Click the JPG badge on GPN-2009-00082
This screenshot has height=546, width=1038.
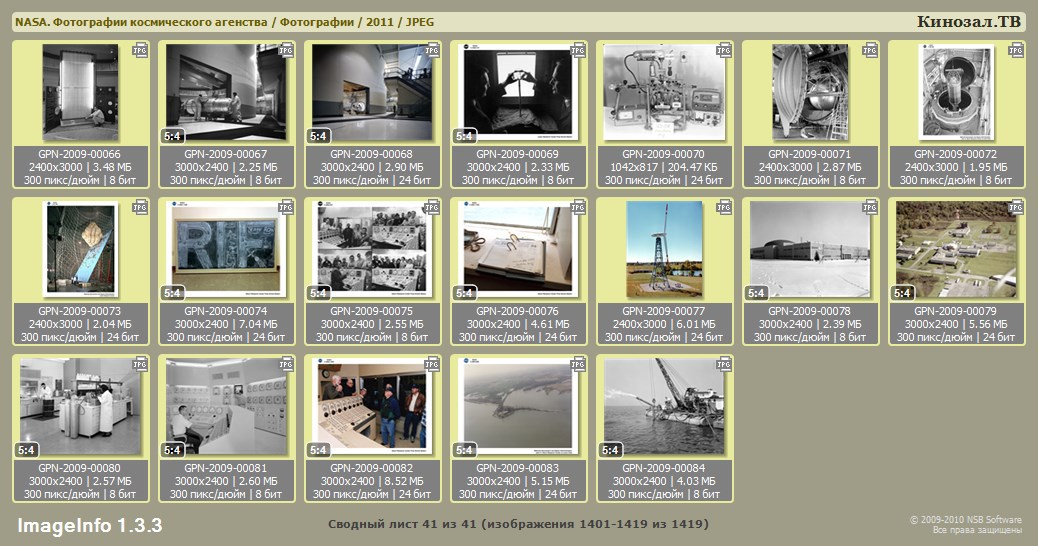[431, 365]
